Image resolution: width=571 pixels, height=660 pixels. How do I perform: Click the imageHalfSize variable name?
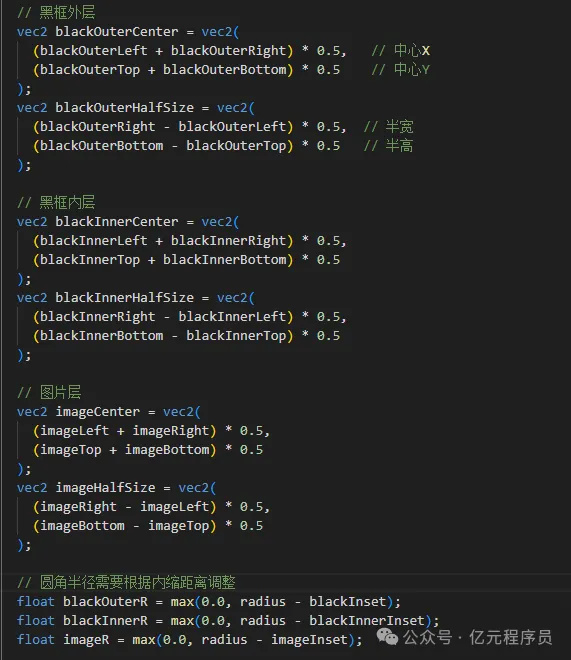point(105,487)
